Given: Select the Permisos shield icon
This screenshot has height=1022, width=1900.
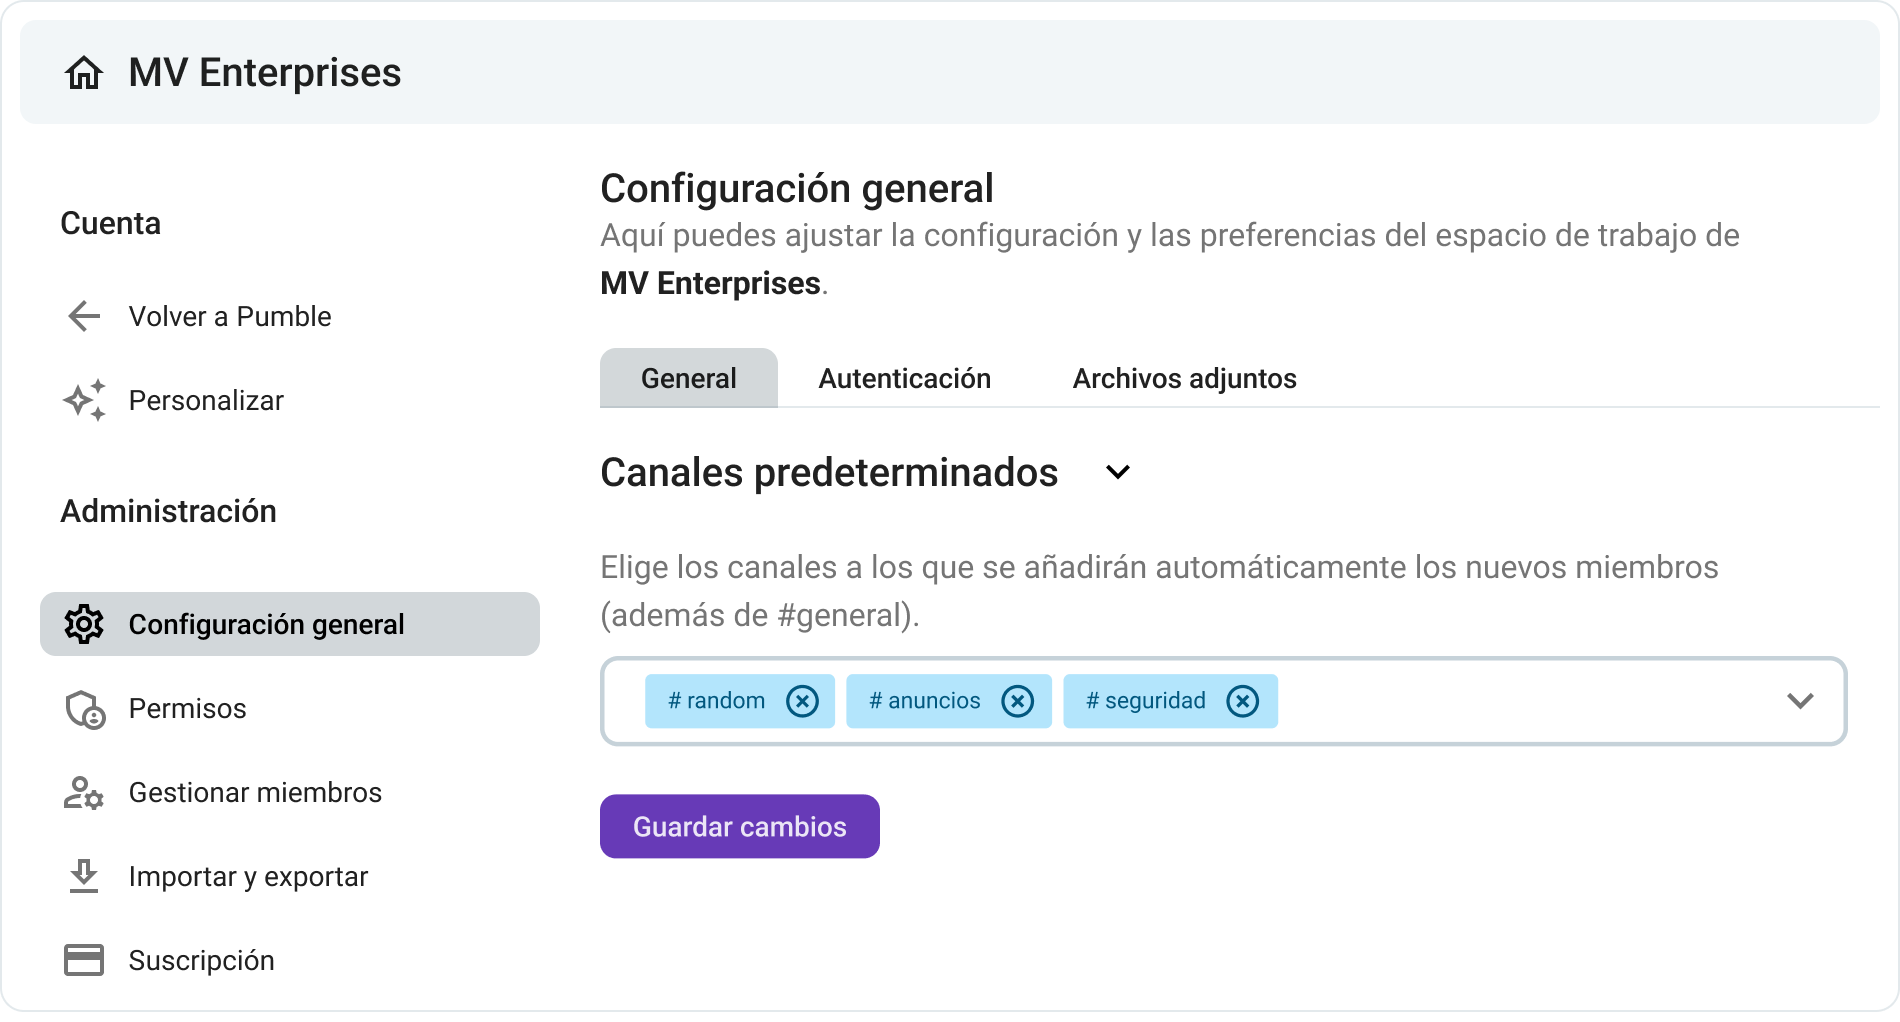Looking at the screenshot, I should pos(84,708).
